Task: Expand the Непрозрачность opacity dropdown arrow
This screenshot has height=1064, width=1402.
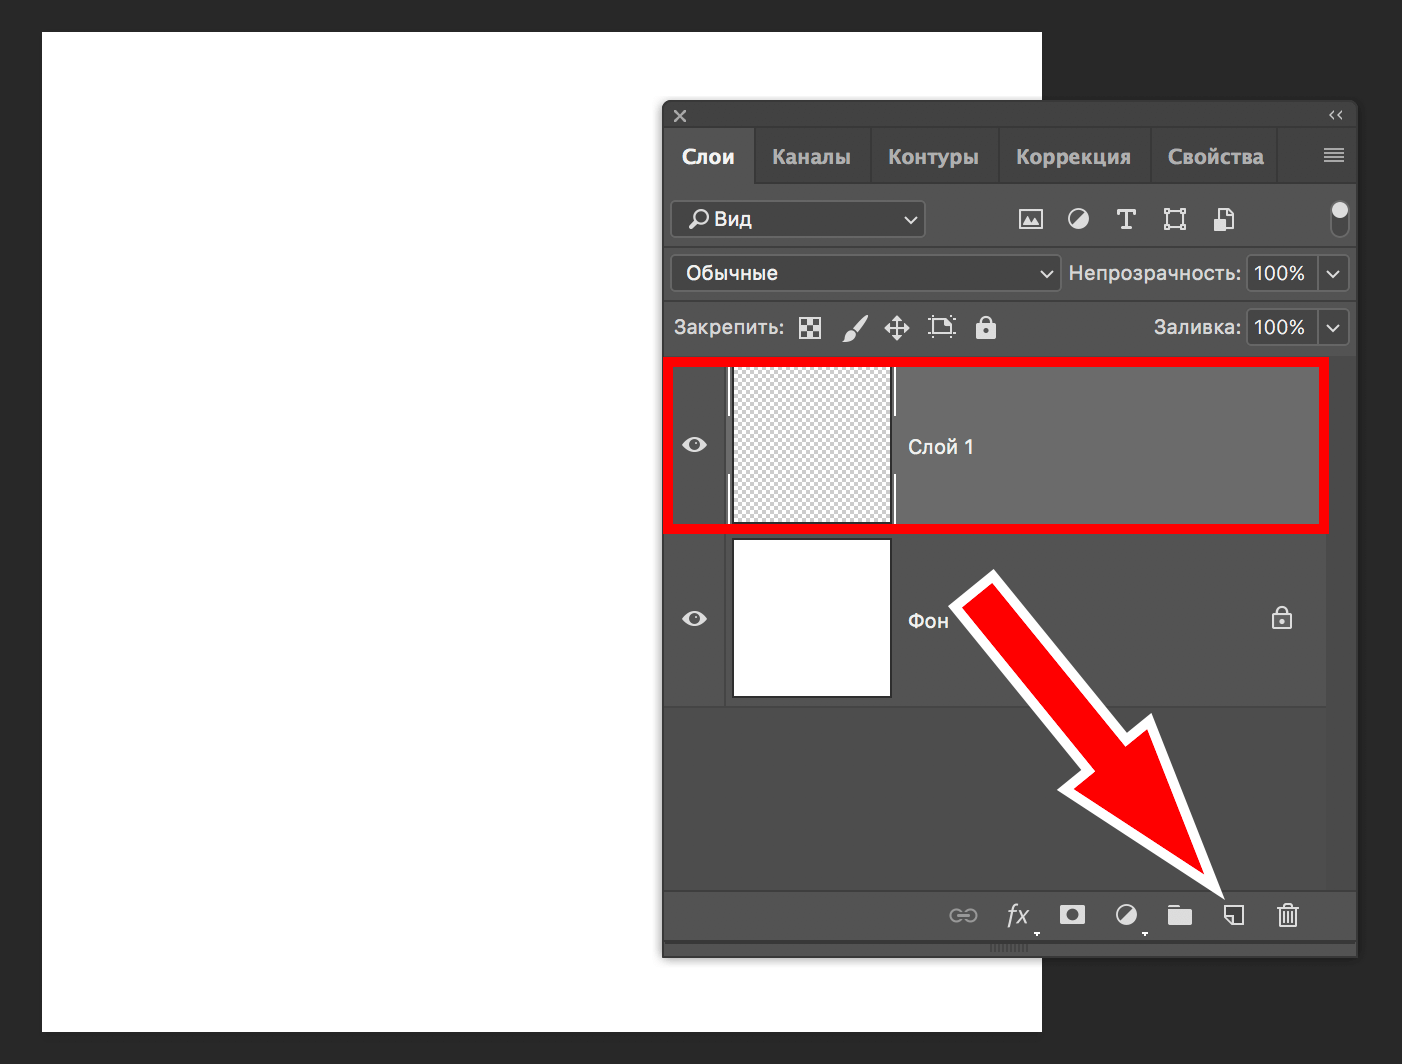Action: pos(1333,273)
